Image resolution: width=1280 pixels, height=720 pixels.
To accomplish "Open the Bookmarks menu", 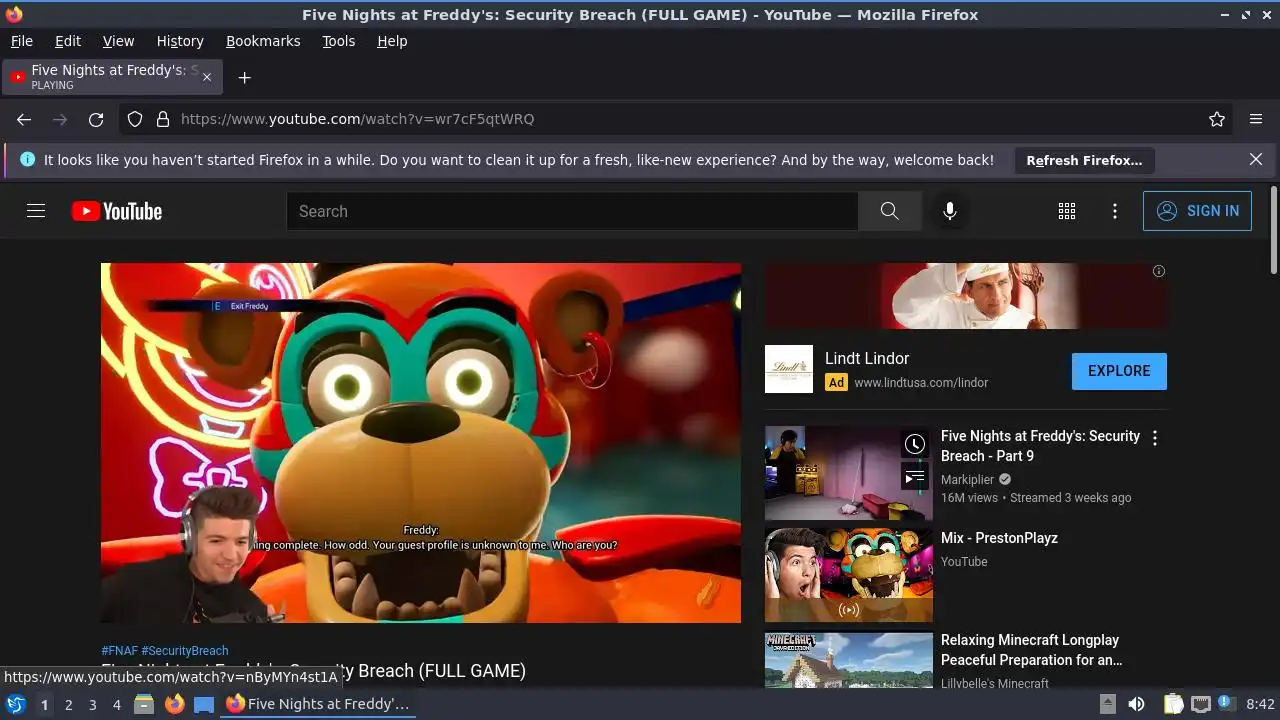I will 263,41.
